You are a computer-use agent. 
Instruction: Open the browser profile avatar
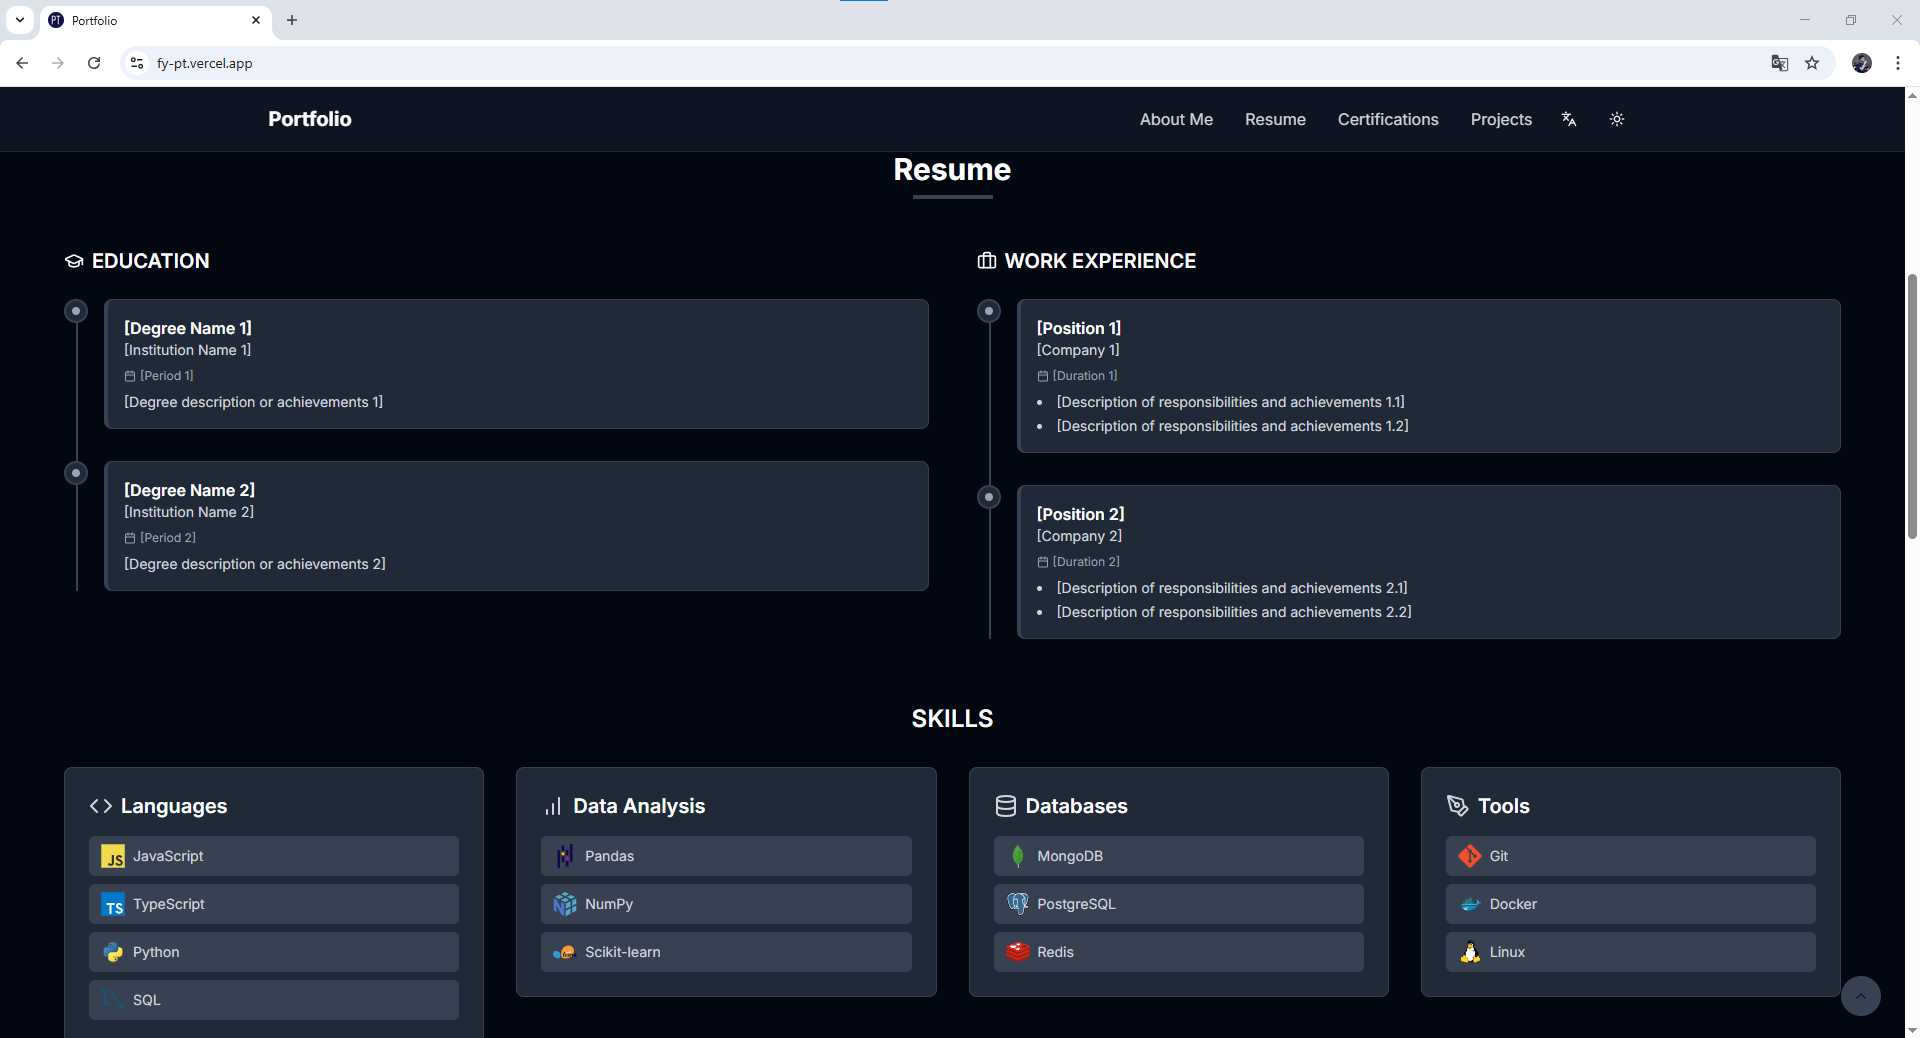pos(1862,63)
